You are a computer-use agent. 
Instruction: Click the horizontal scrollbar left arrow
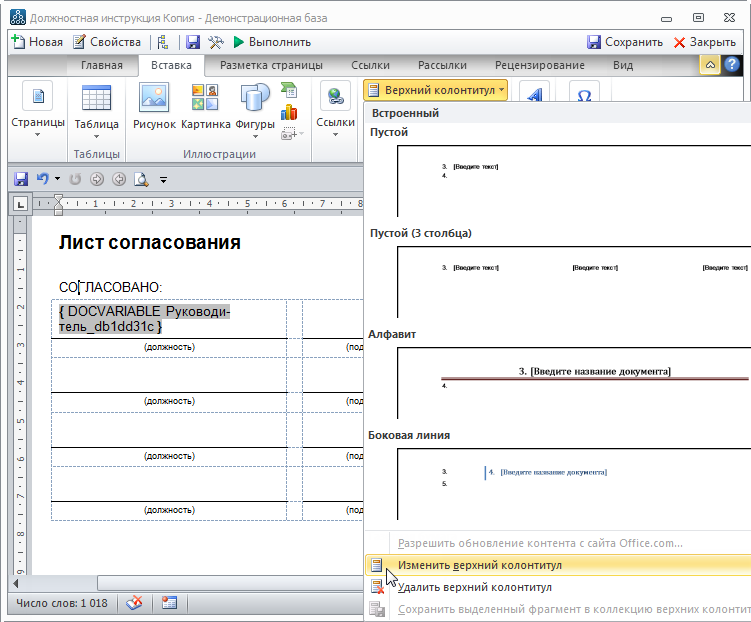coord(16,583)
